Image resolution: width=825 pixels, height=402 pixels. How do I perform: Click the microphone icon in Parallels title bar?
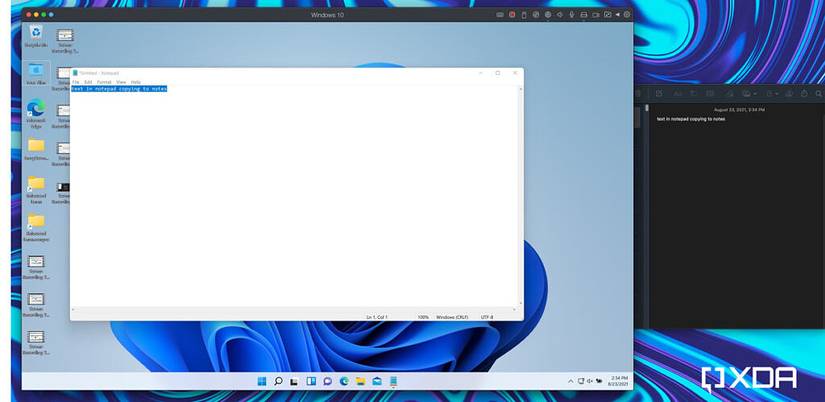point(571,15)
